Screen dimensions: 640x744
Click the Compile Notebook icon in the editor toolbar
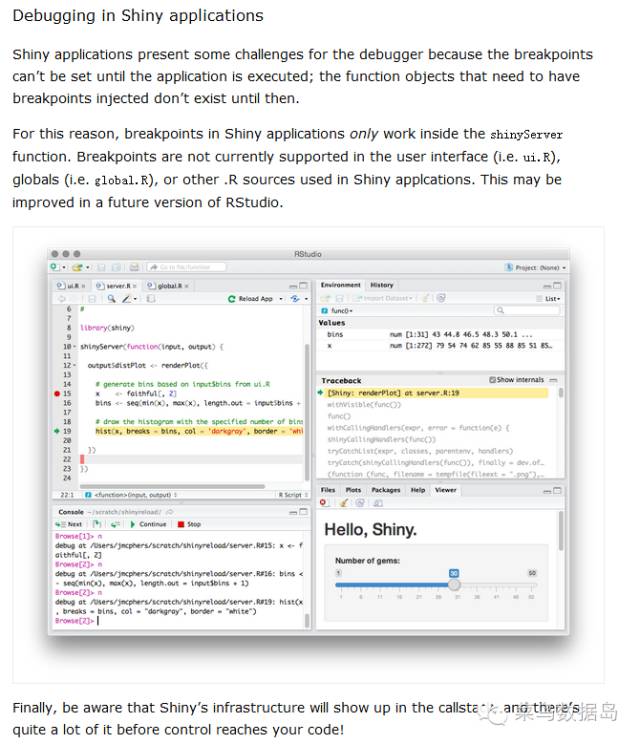point(151,298)
